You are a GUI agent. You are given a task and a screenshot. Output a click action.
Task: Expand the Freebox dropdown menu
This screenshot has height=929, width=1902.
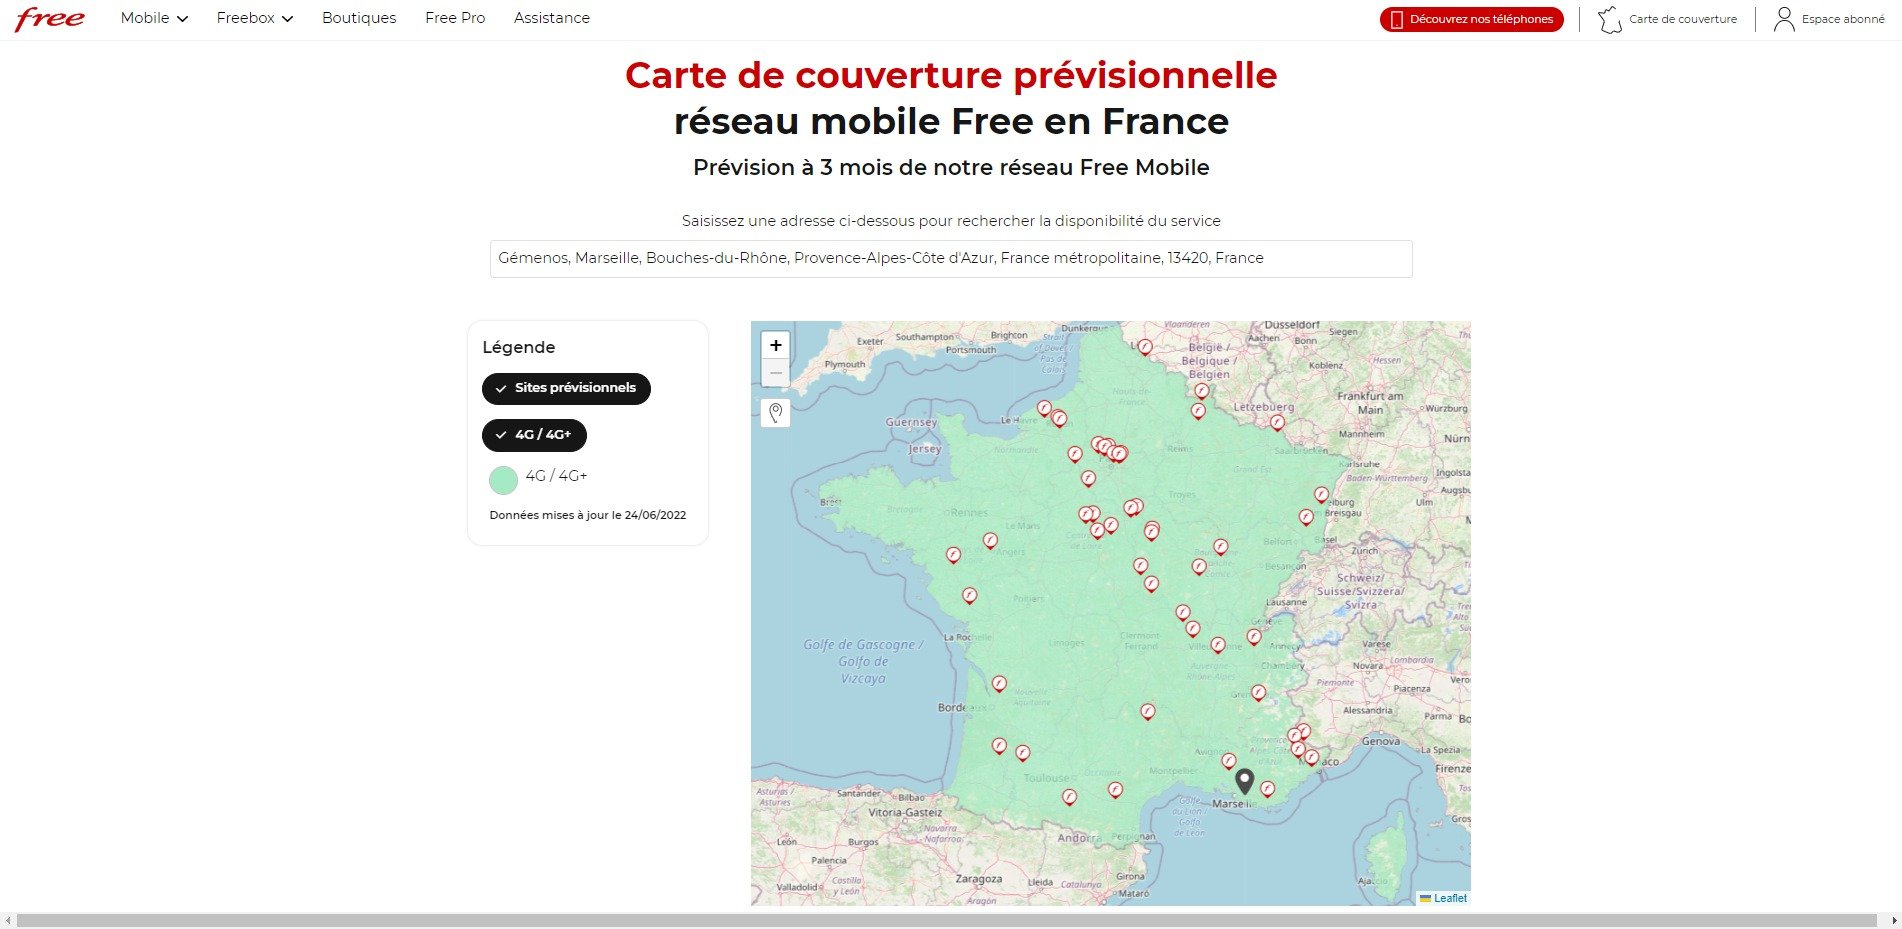pos(255,18)
